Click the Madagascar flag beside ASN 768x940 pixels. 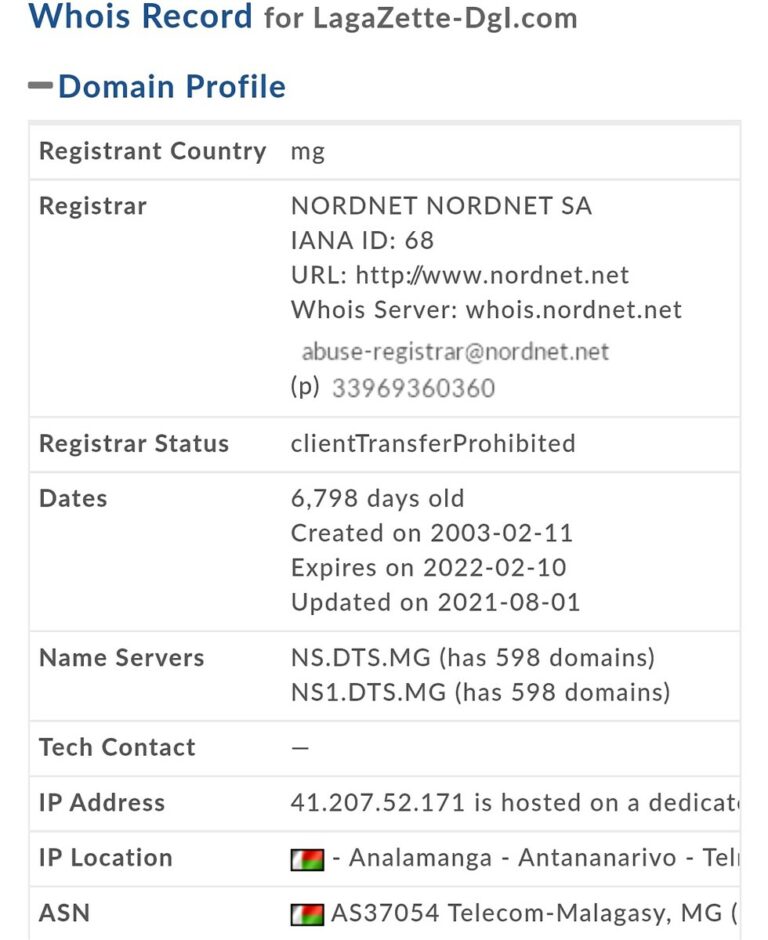(307, 915)
